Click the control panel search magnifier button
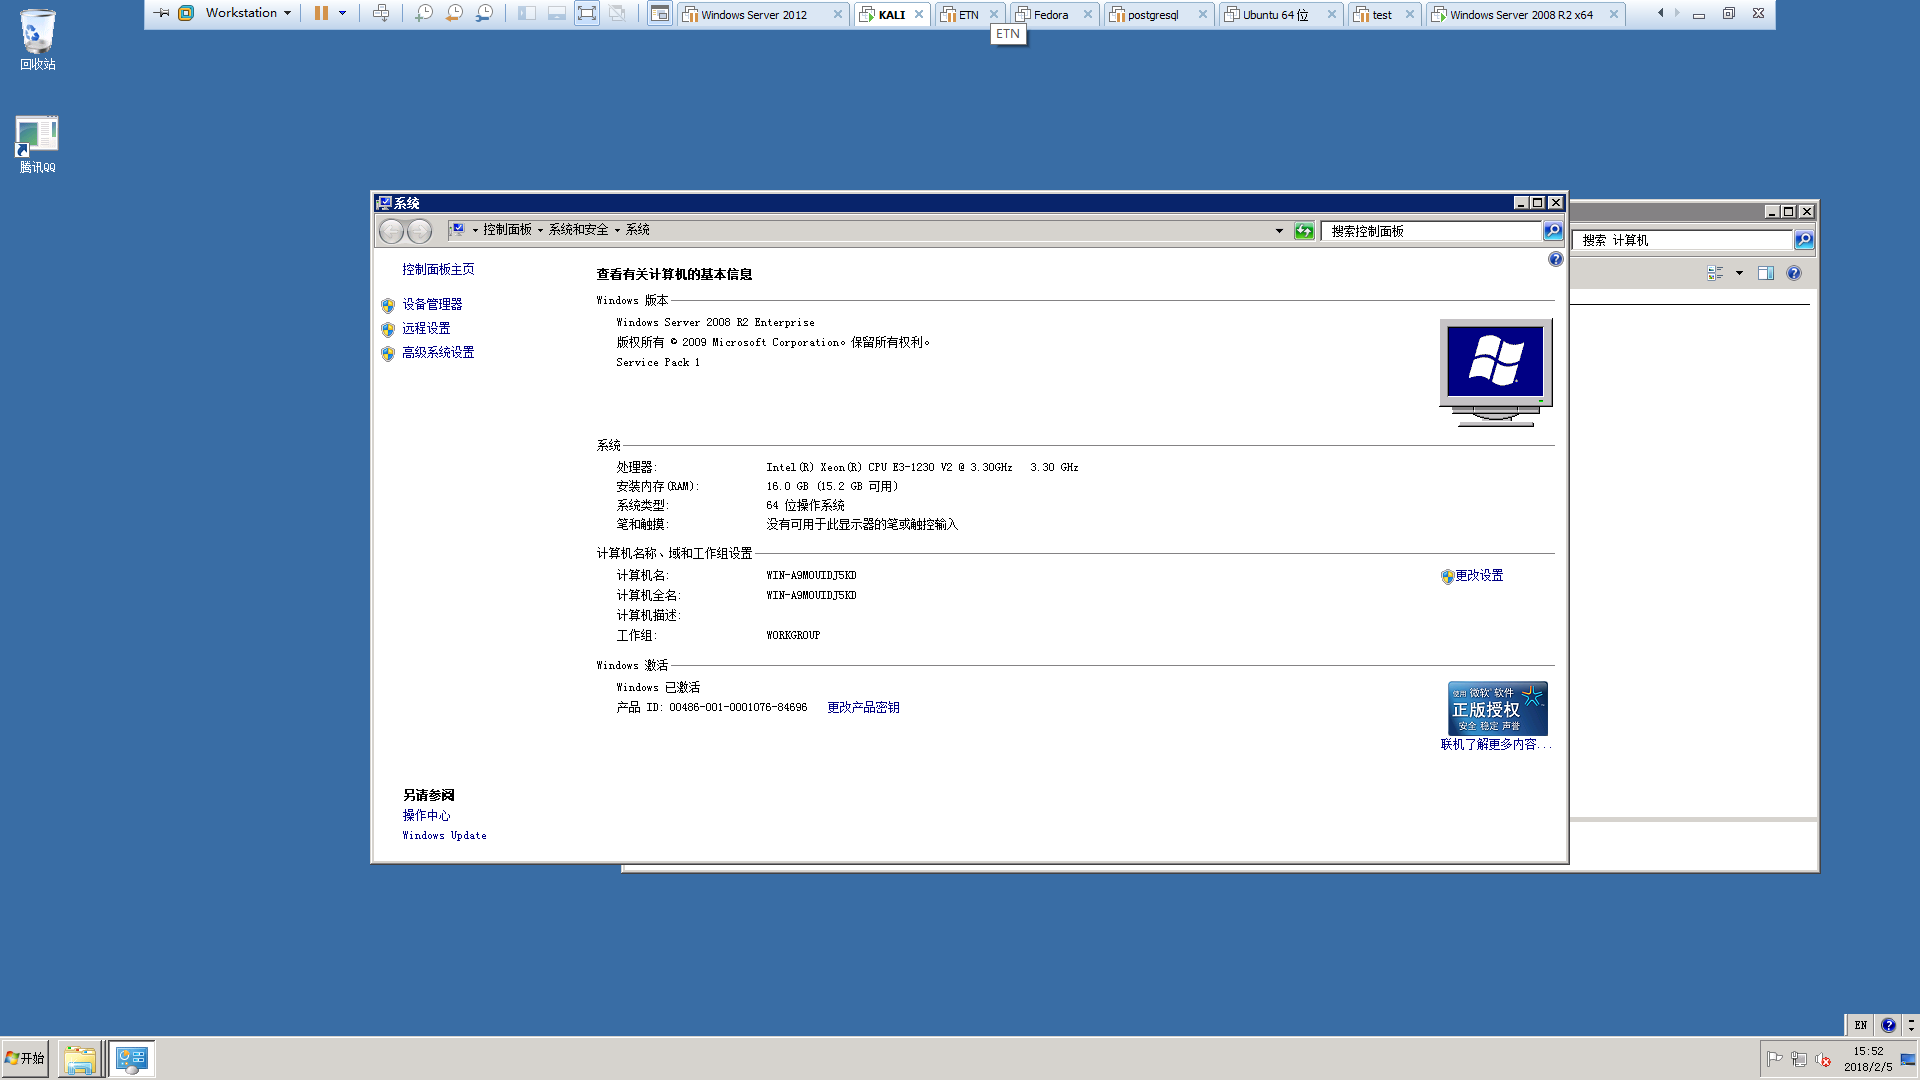1920x1080 pixels. pos(1552,231)
